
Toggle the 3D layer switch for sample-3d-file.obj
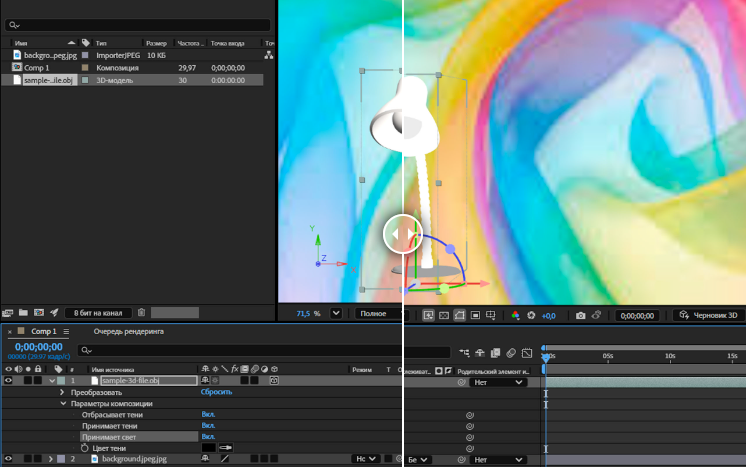point(274,380)
